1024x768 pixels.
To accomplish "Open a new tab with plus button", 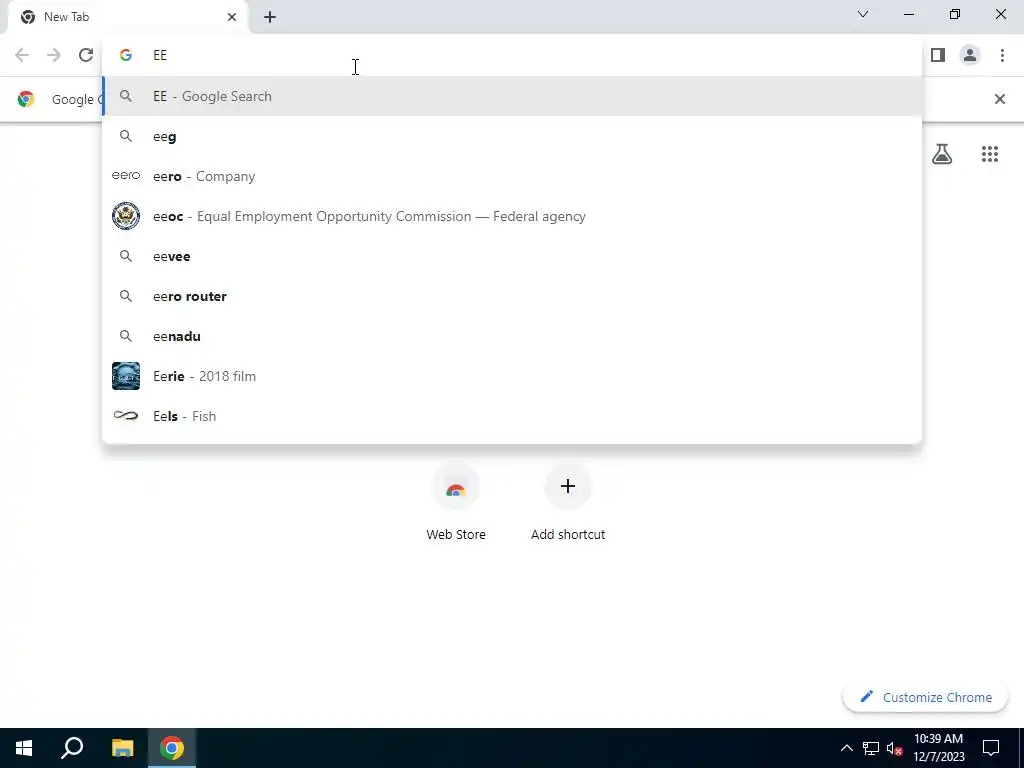I will (270, 17).
